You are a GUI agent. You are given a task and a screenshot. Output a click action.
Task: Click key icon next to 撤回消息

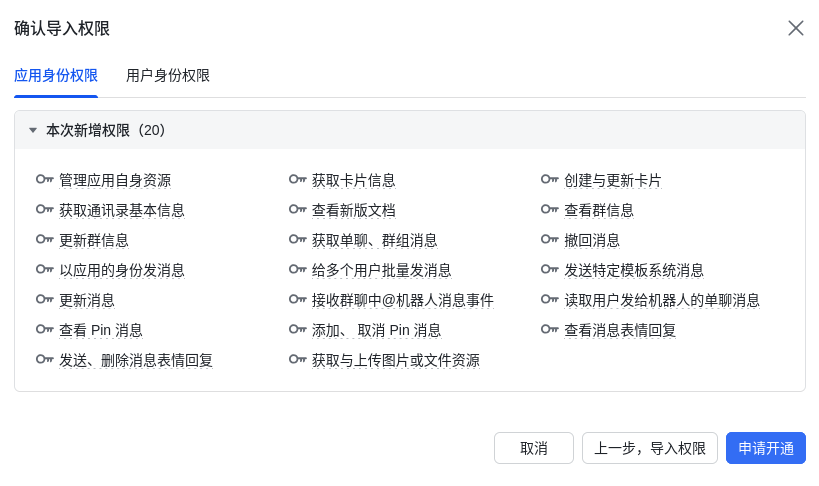pyautogui.click(x=549, y=240)
